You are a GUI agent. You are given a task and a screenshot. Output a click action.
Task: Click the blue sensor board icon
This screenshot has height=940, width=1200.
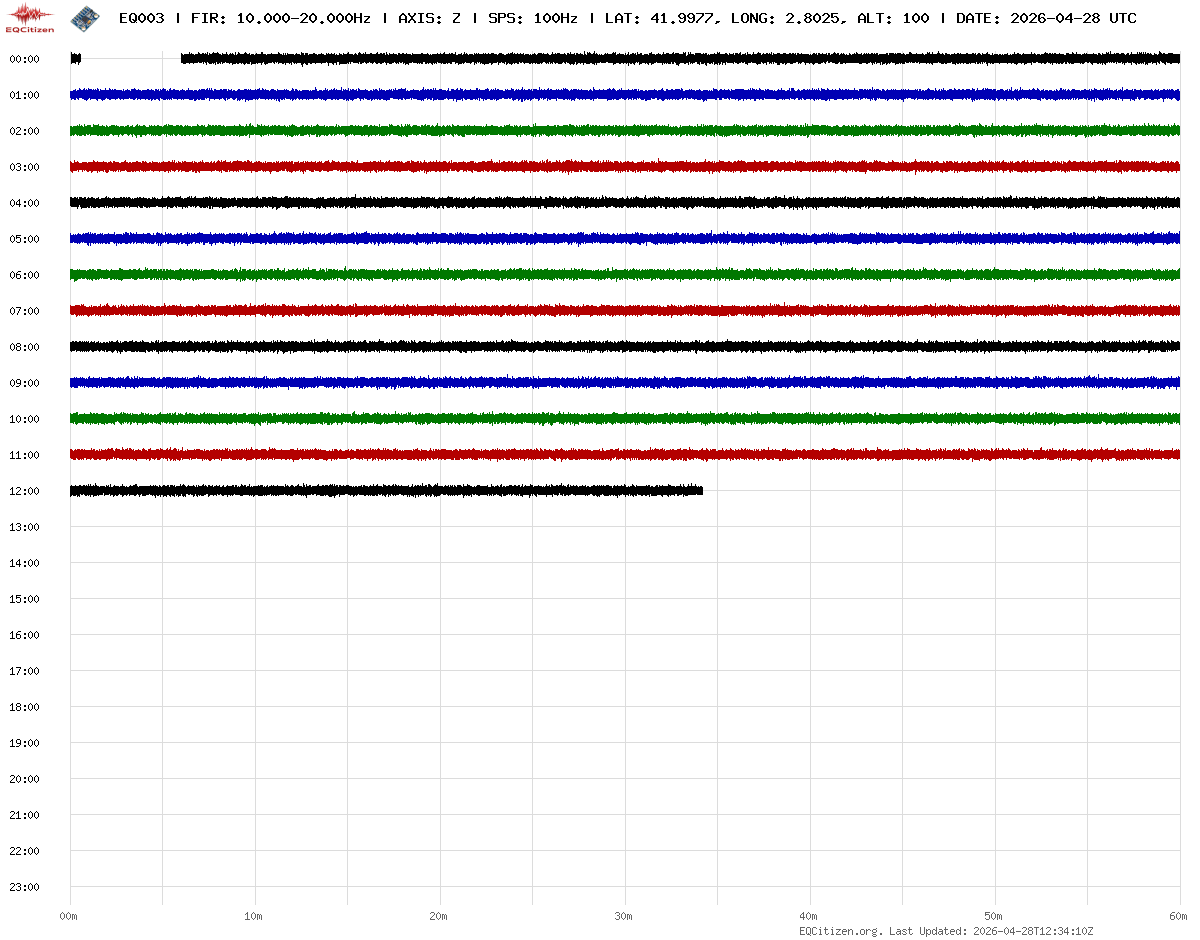85,18
